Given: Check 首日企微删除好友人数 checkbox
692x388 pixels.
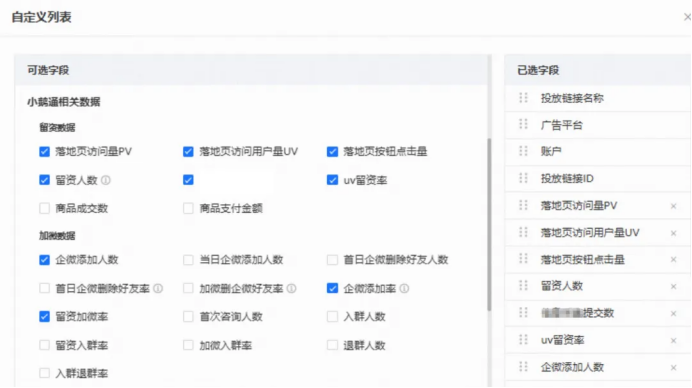Looking at the screenshot, I should click(x=332, y=260).
